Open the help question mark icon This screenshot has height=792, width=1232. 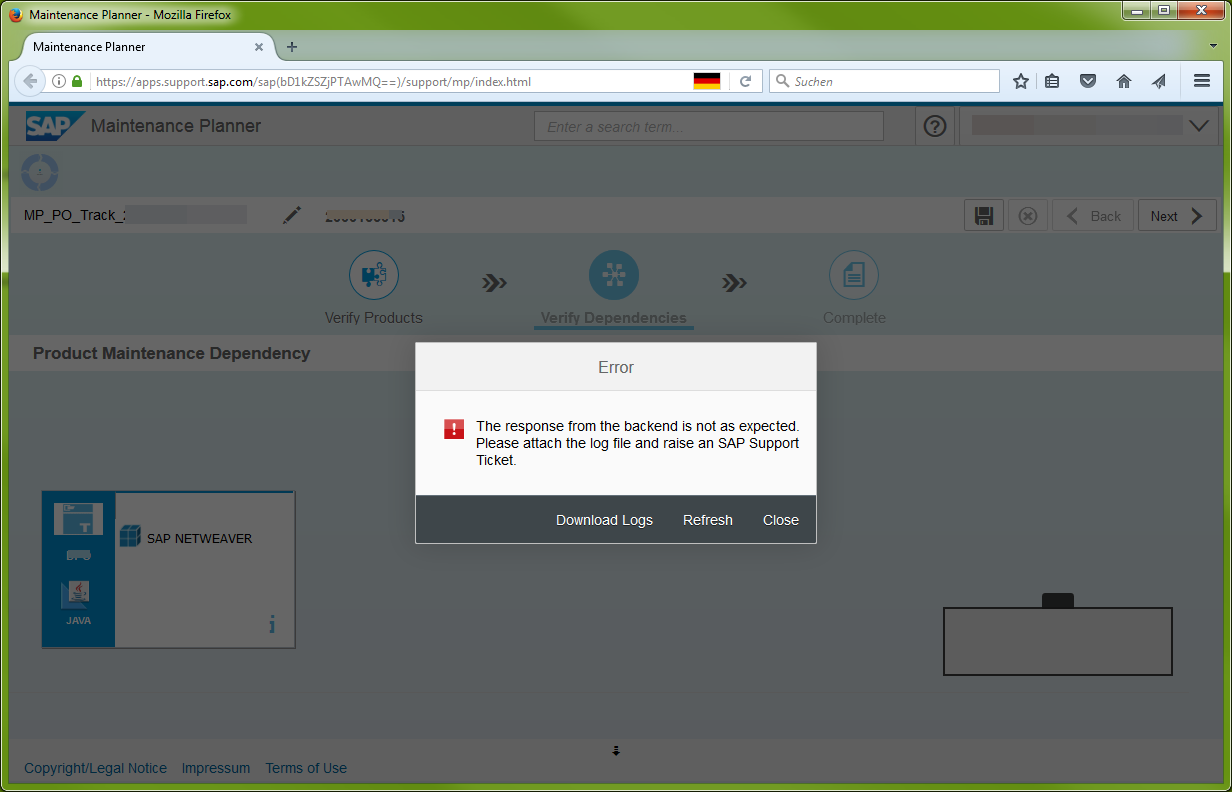click(935, 127)
